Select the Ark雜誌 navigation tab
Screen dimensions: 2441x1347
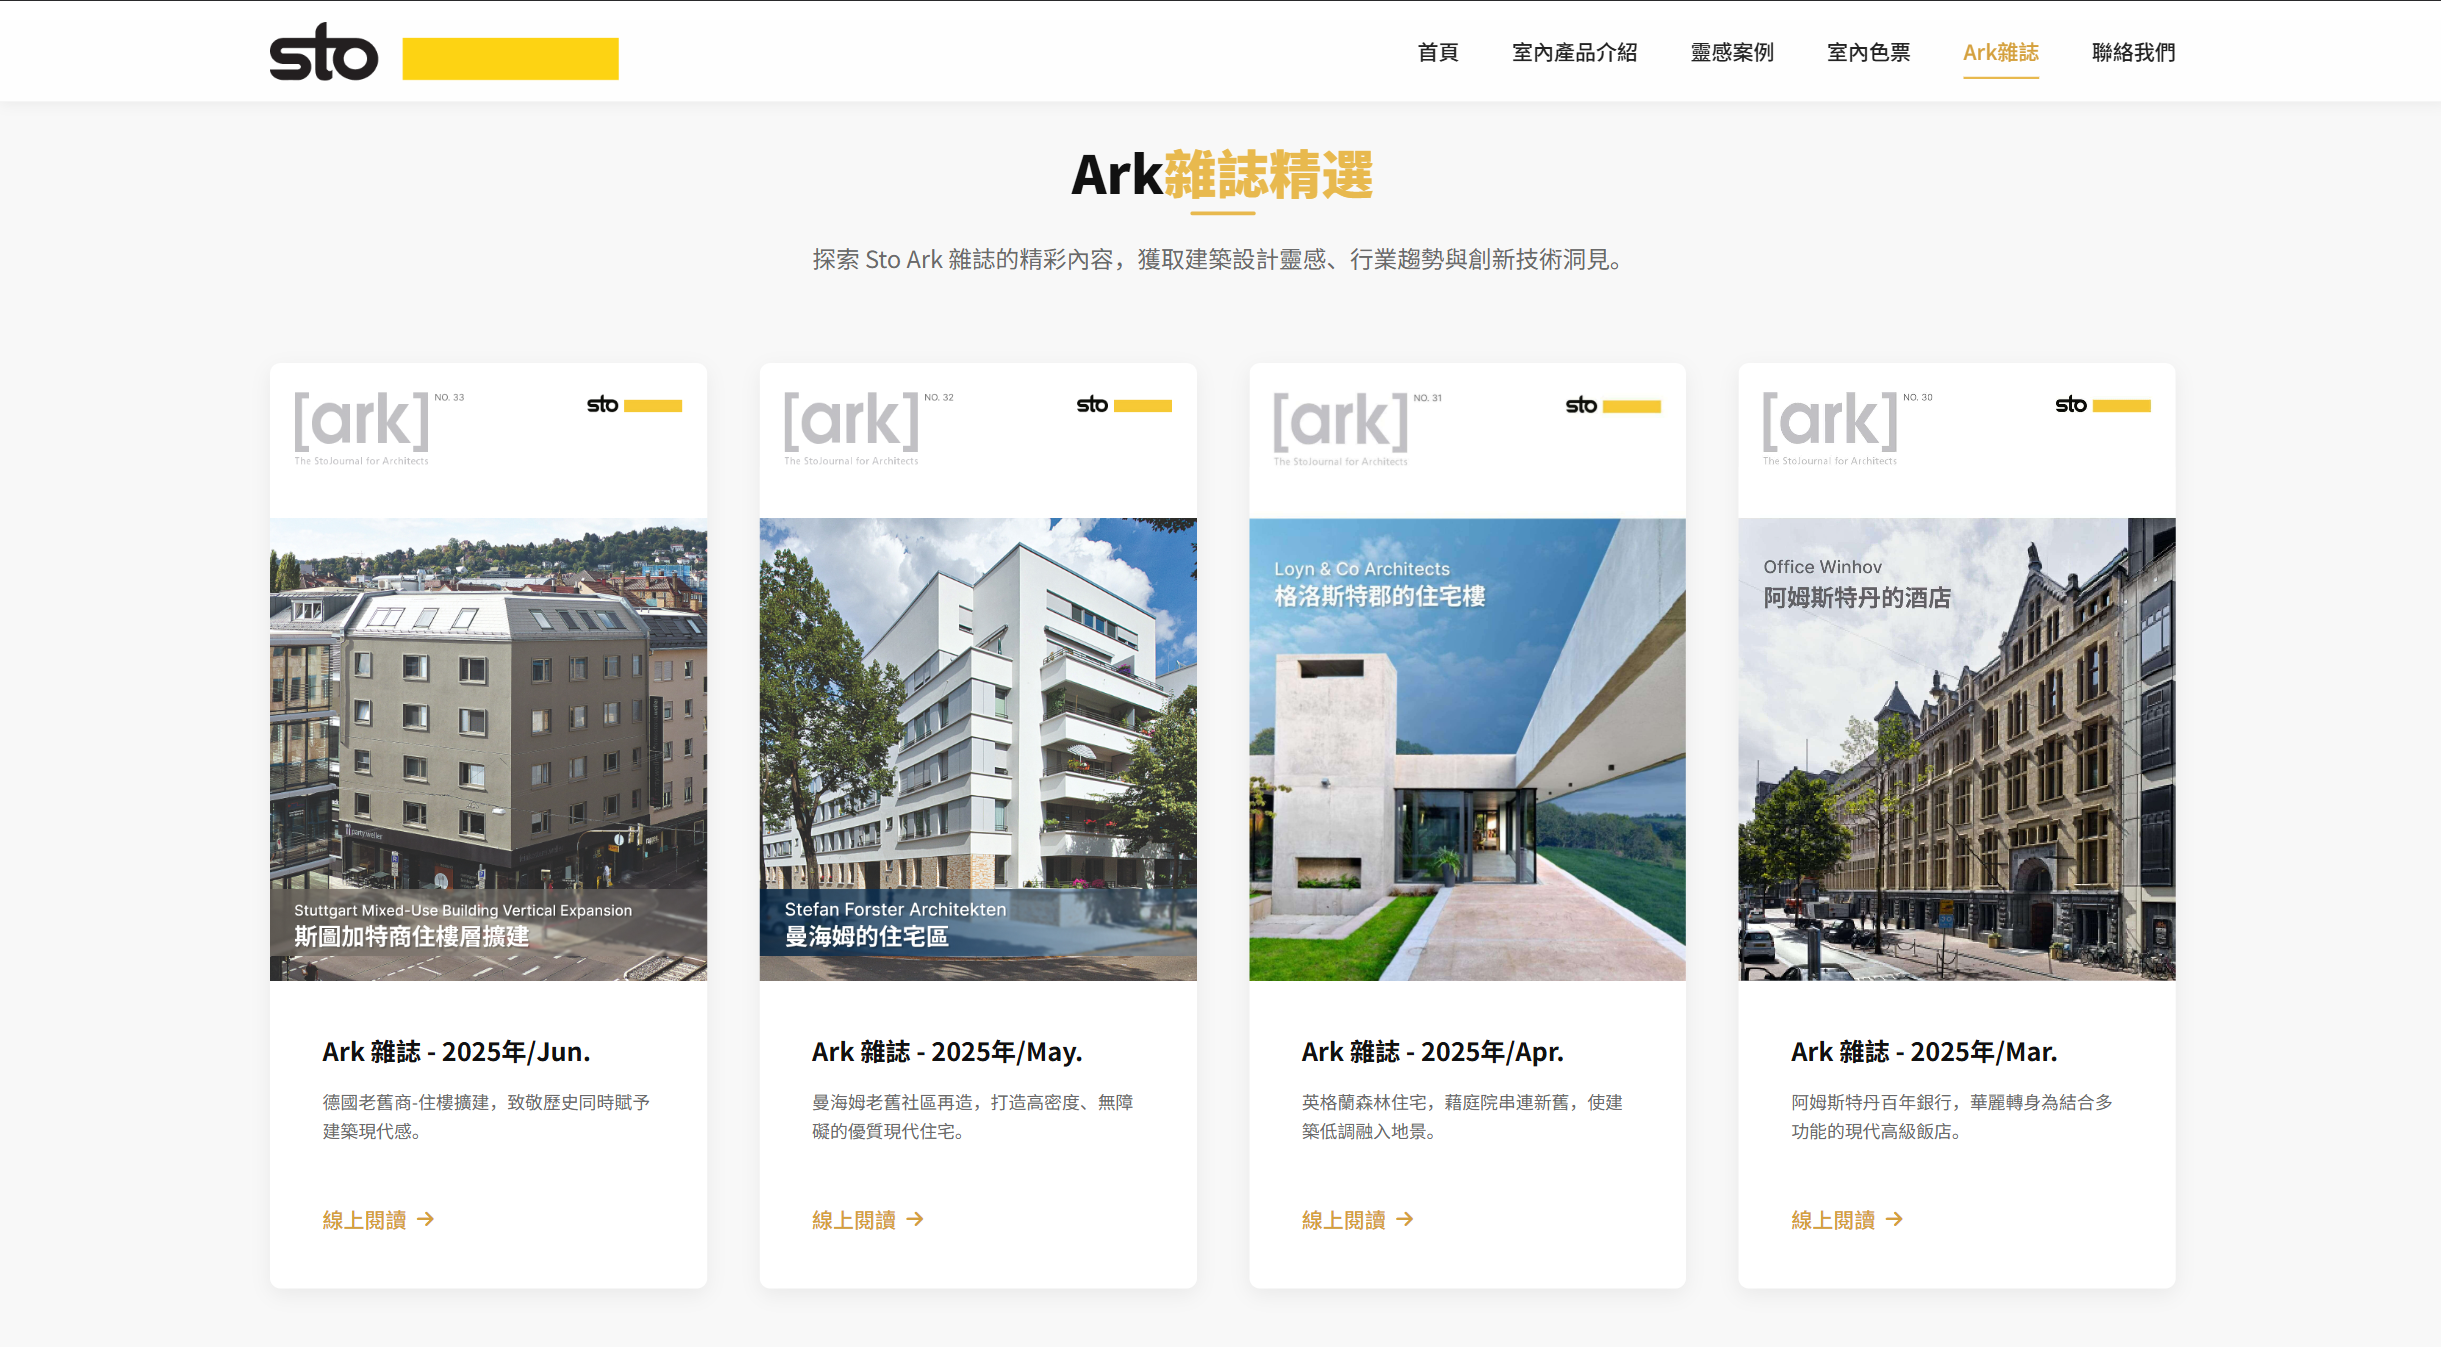2000,52
